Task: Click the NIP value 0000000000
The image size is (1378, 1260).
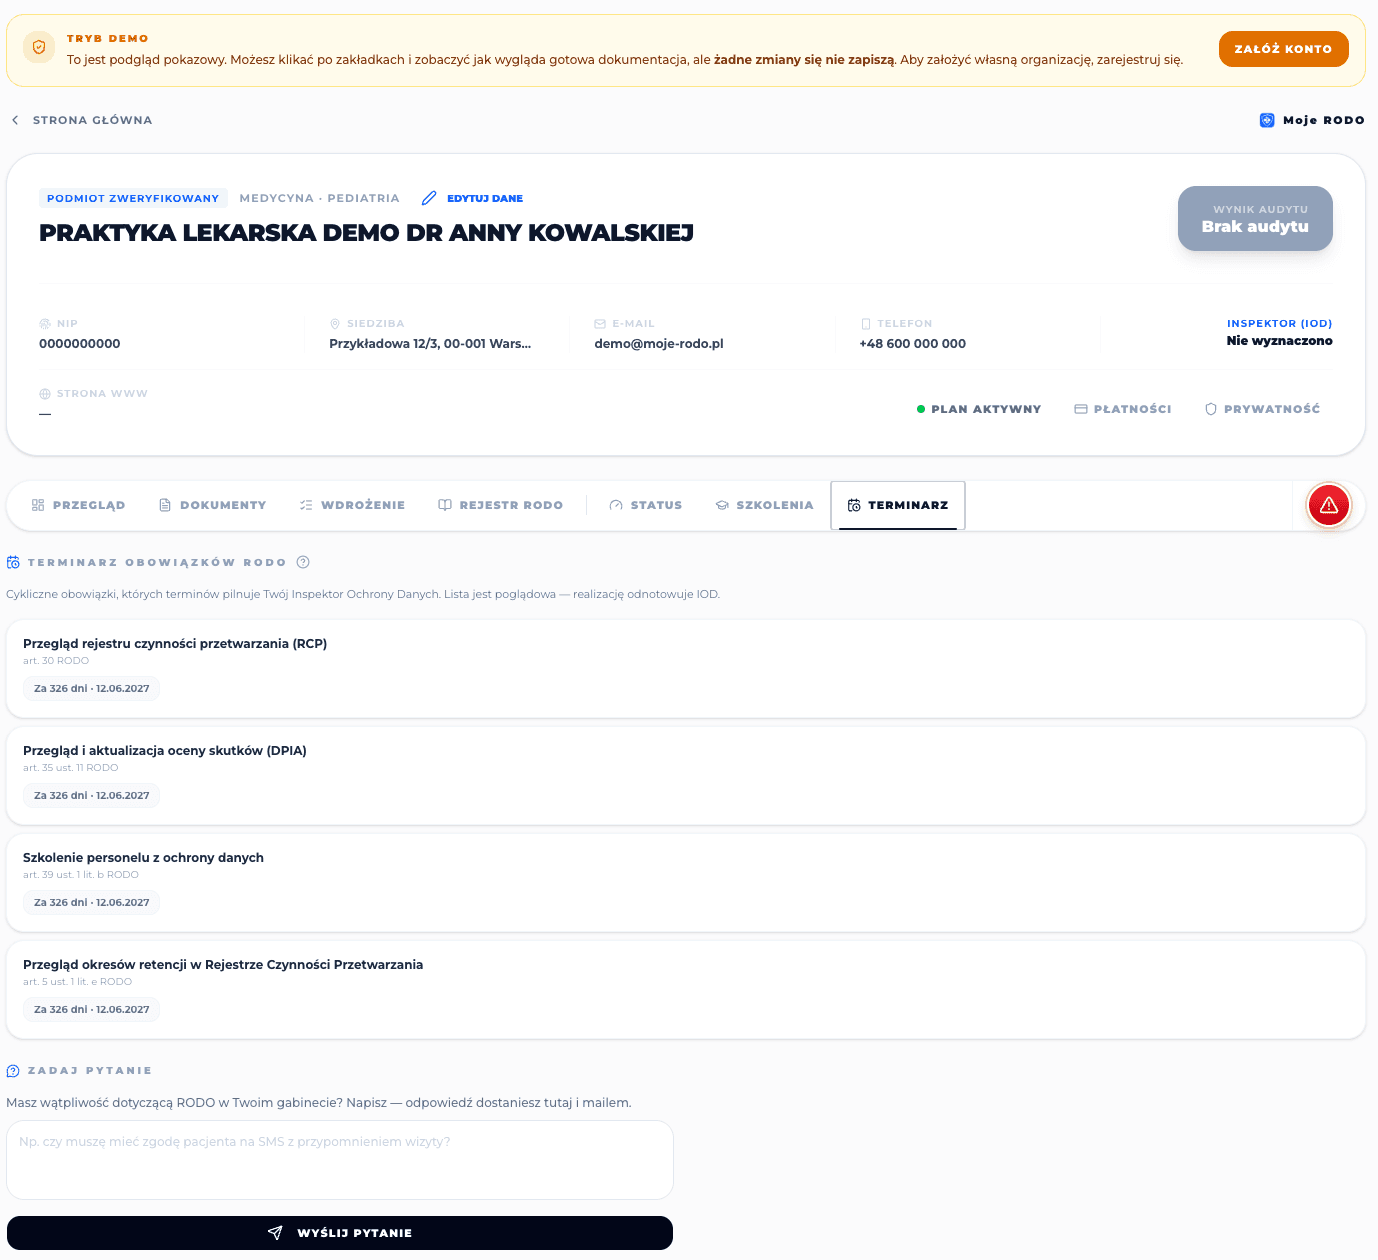Action: point(80,343)
